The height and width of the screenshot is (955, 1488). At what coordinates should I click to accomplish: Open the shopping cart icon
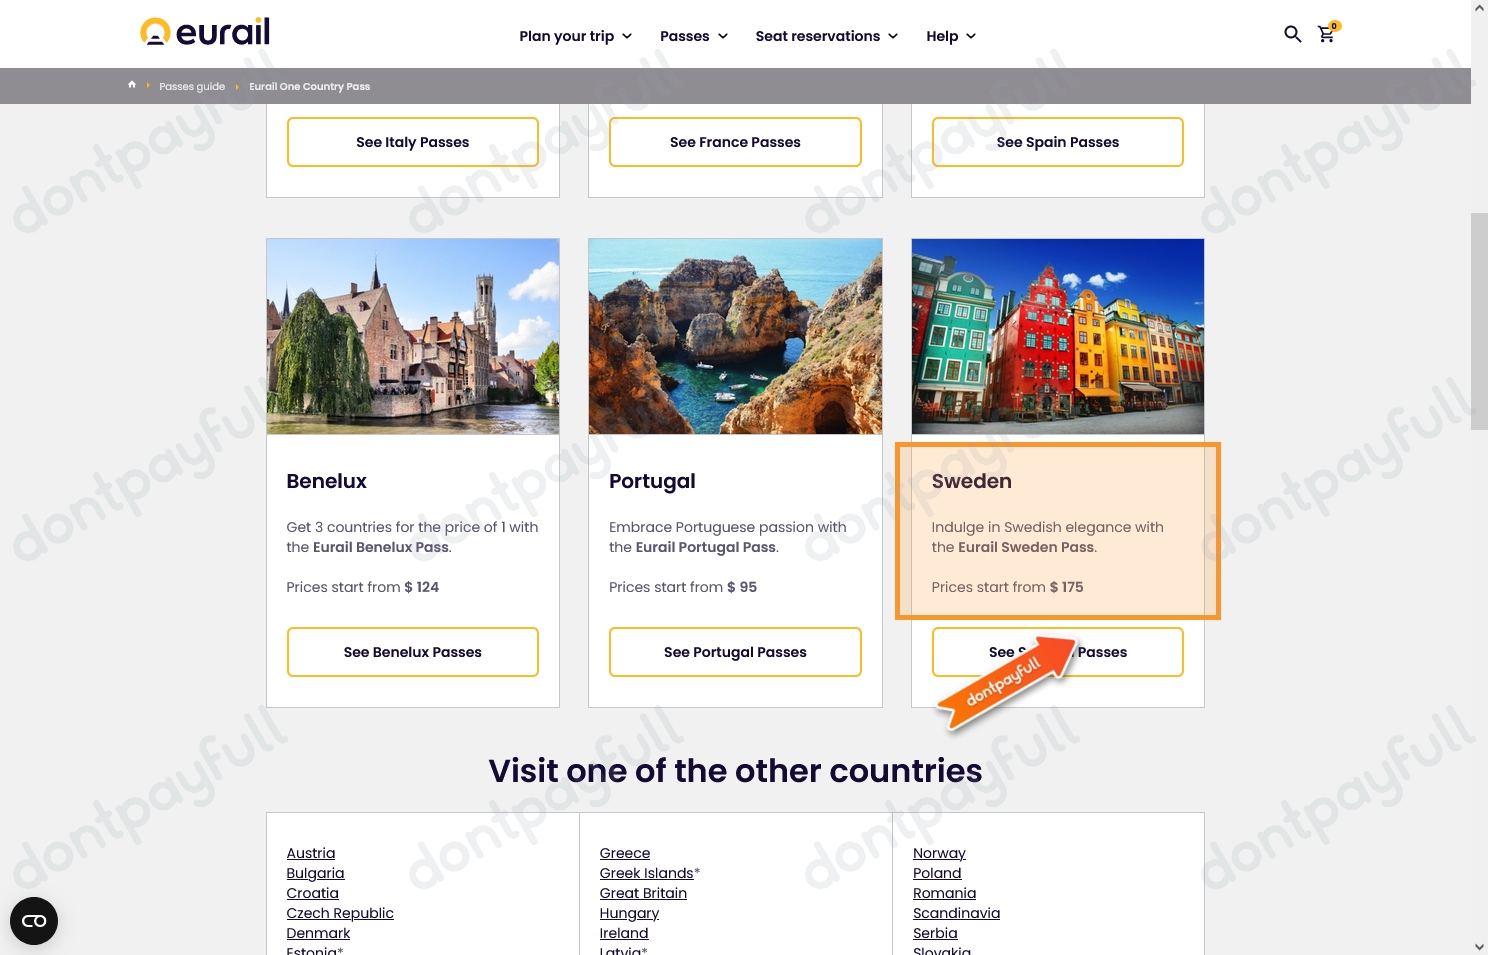(1326, 35)
